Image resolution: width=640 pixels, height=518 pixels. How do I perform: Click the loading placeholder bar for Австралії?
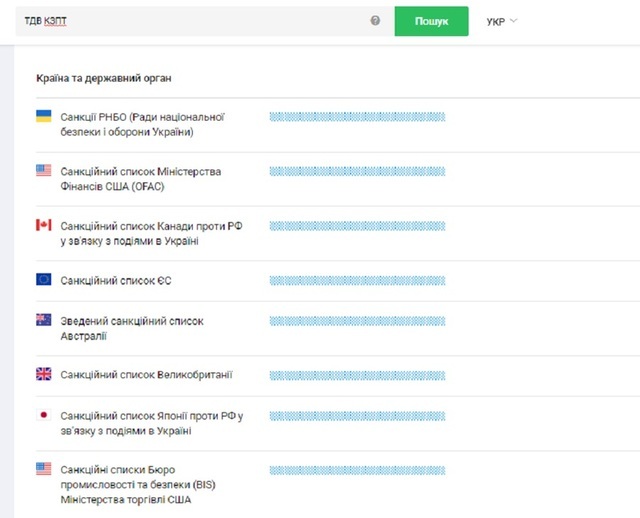pyautogui.click(x=357, y=321)
